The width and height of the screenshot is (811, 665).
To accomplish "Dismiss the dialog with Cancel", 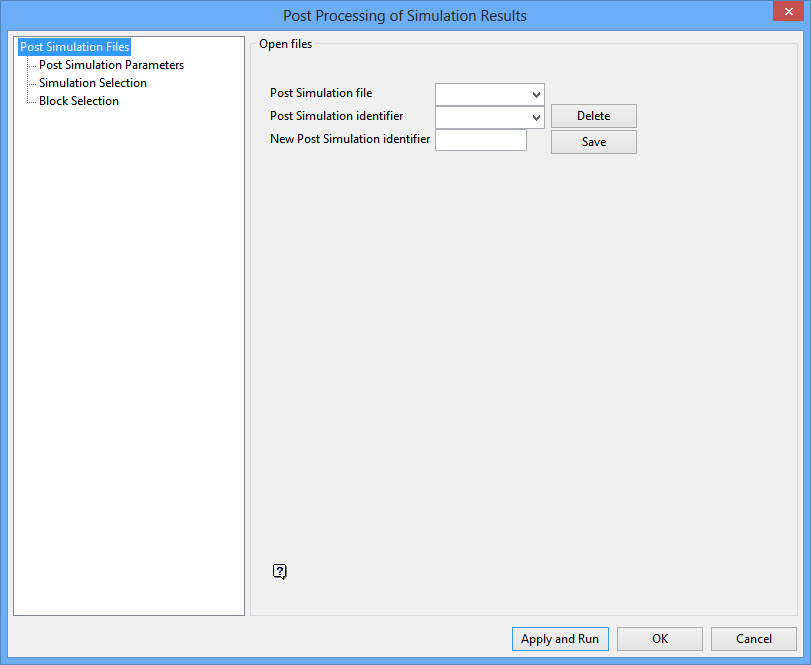I will click(x=753, y=639).
